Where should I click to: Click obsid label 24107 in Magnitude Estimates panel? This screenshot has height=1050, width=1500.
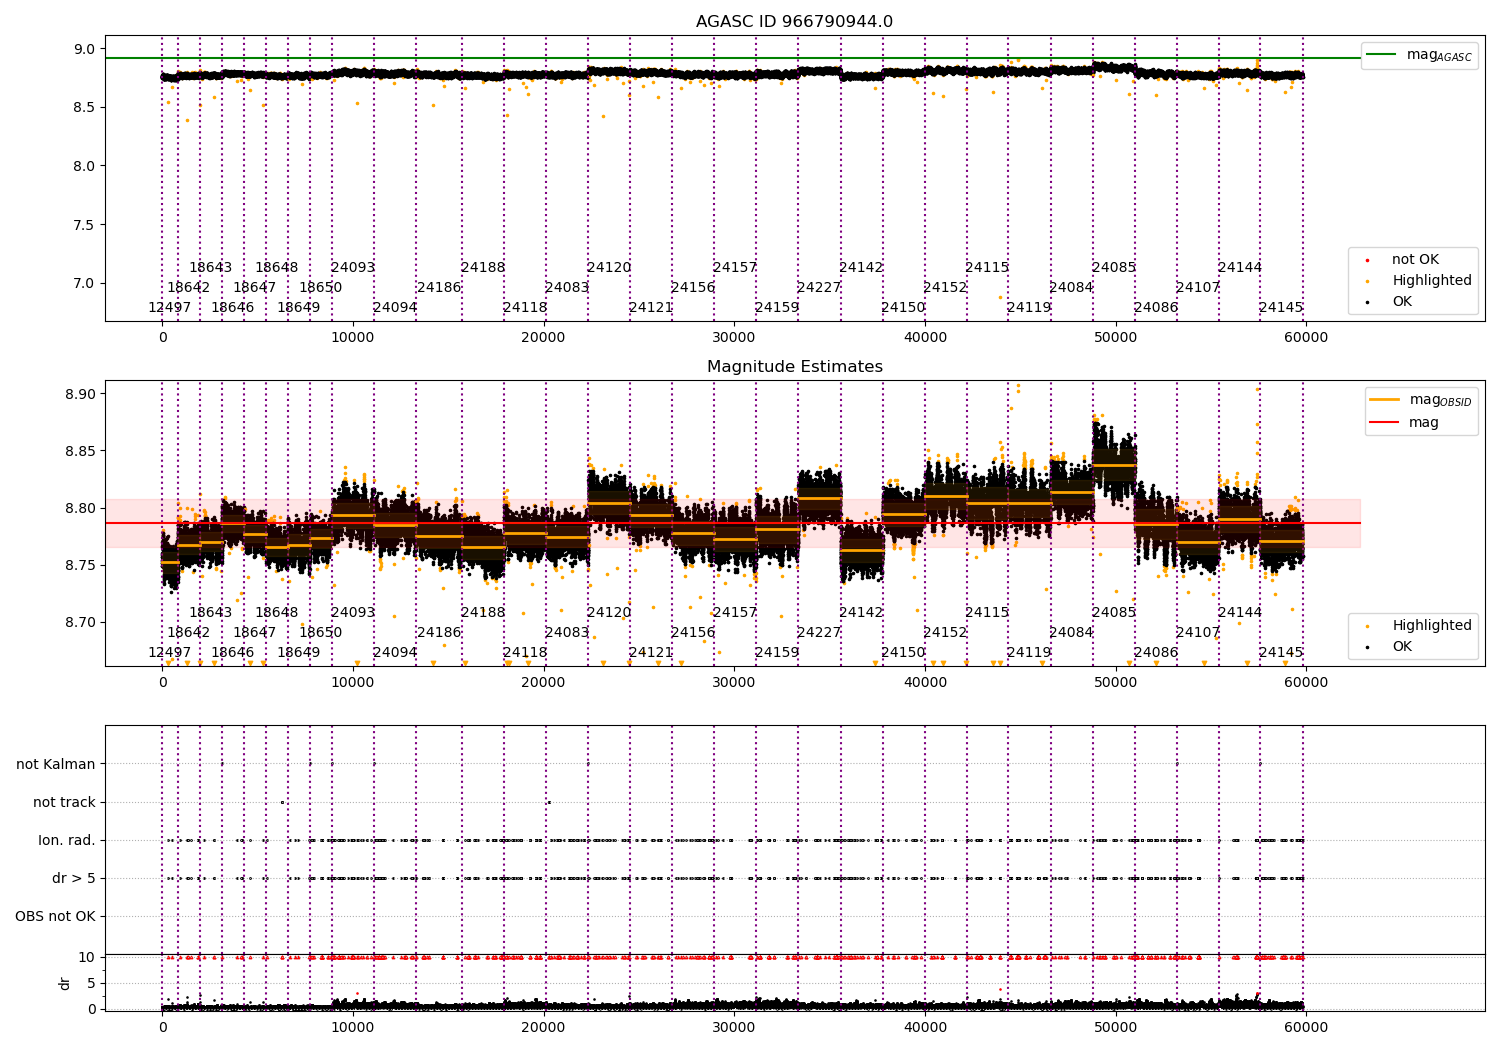pos(1198,633)
